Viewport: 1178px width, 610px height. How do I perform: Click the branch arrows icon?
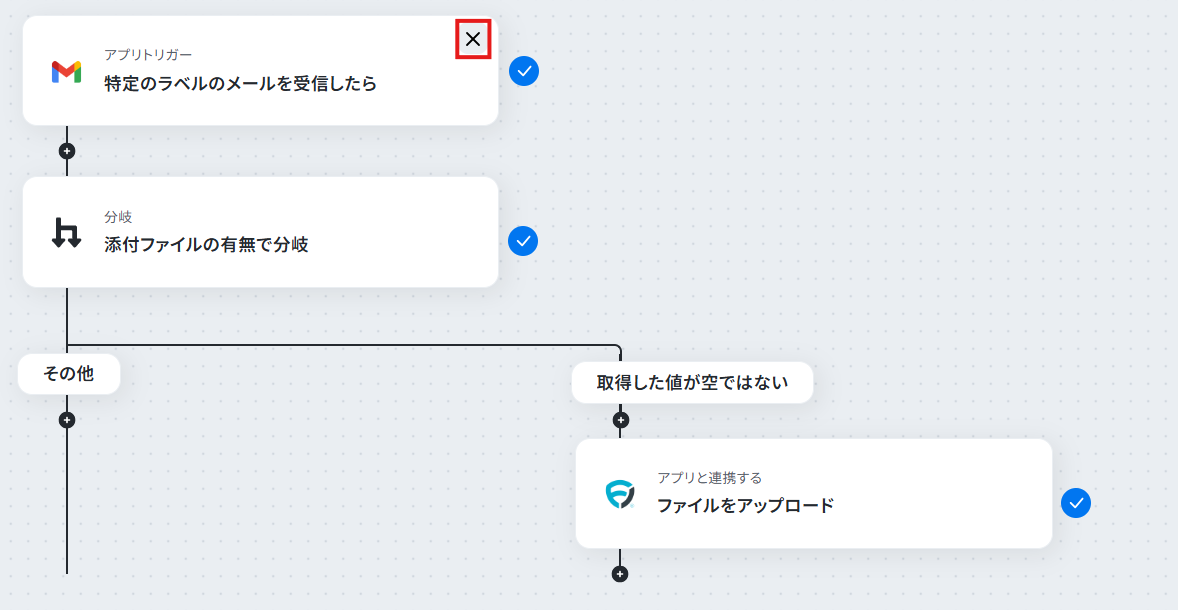click(x=66, y=232)
